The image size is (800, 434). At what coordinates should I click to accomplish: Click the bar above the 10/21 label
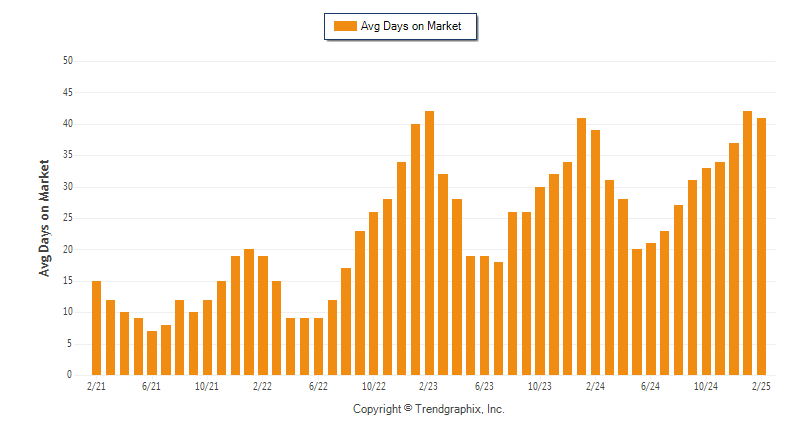coord(207,338)
